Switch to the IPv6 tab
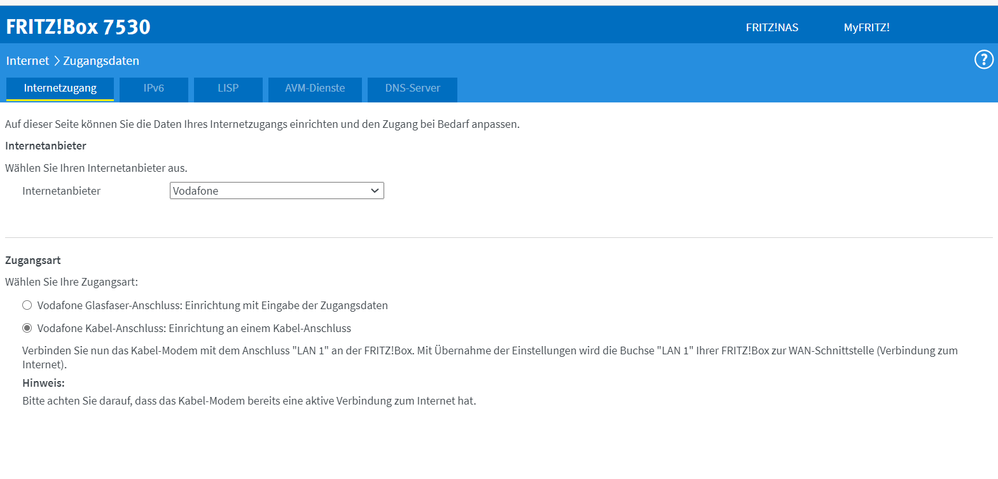 pyautogui.click(x=153, y=88)
